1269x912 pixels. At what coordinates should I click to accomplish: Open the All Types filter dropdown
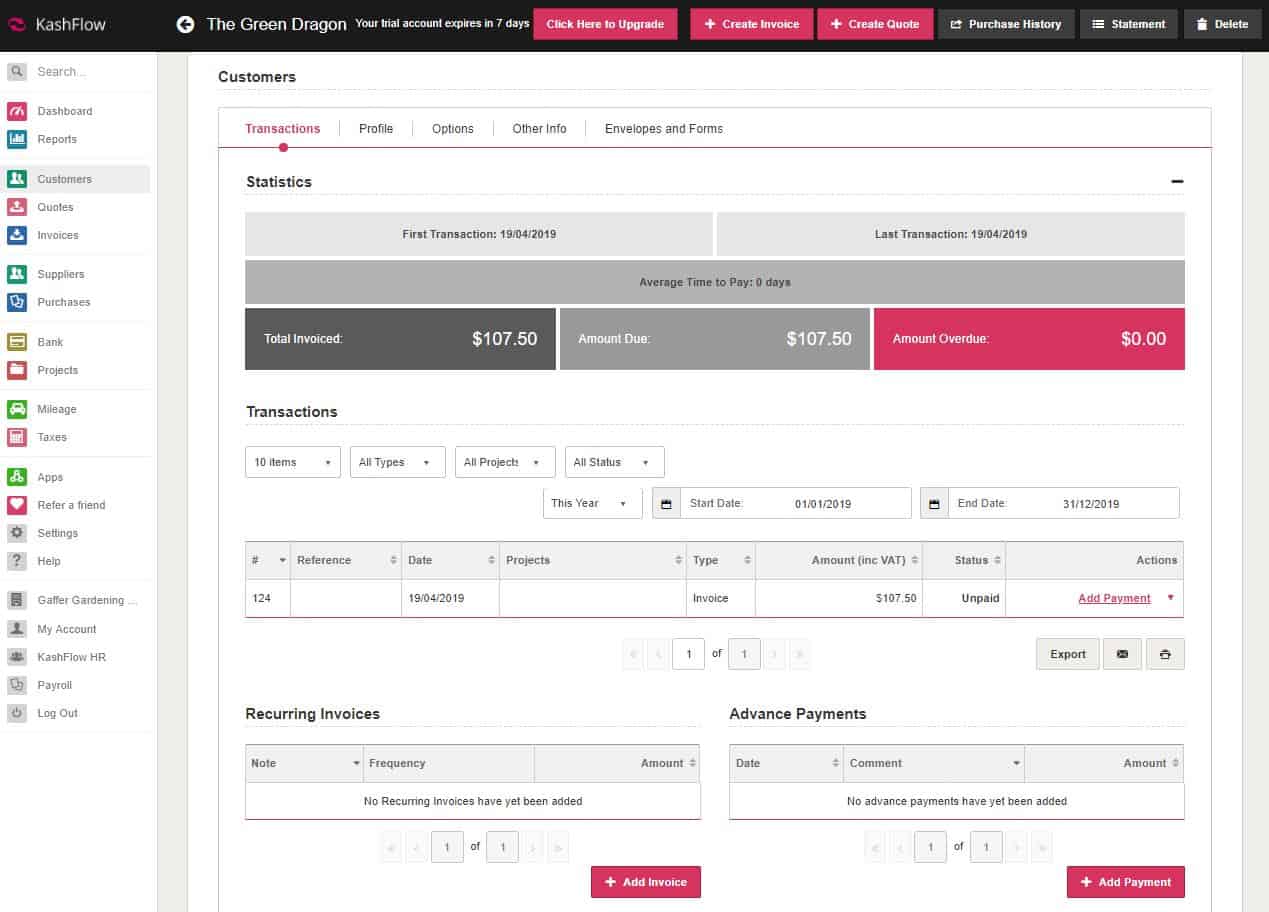pos(398,462)
